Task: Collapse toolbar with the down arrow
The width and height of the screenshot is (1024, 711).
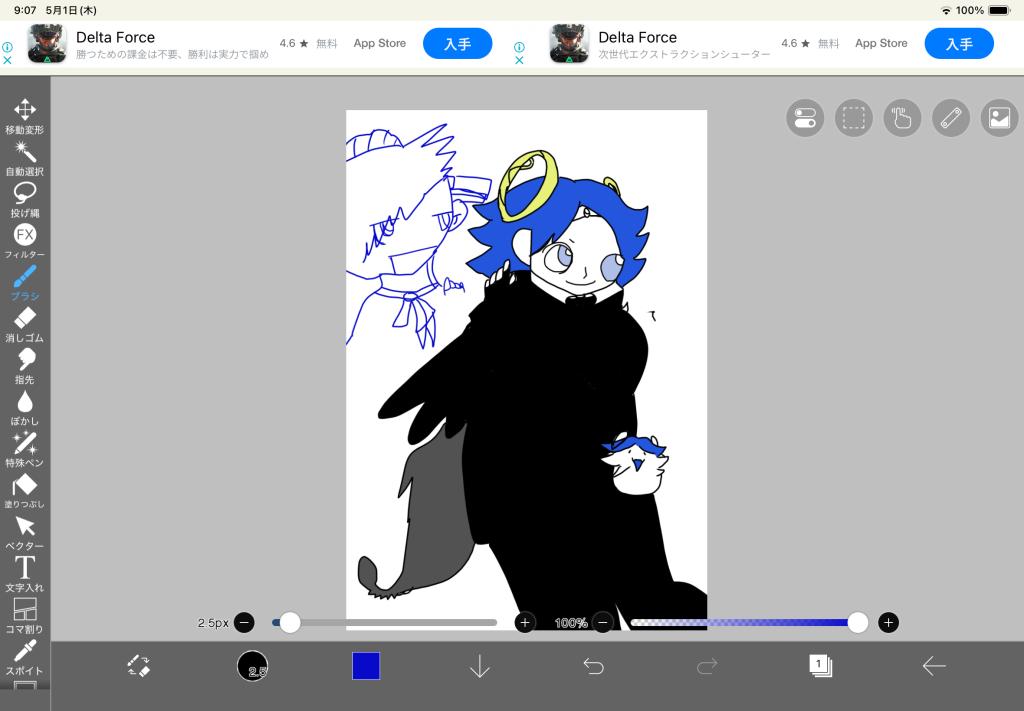Action: 480,666
